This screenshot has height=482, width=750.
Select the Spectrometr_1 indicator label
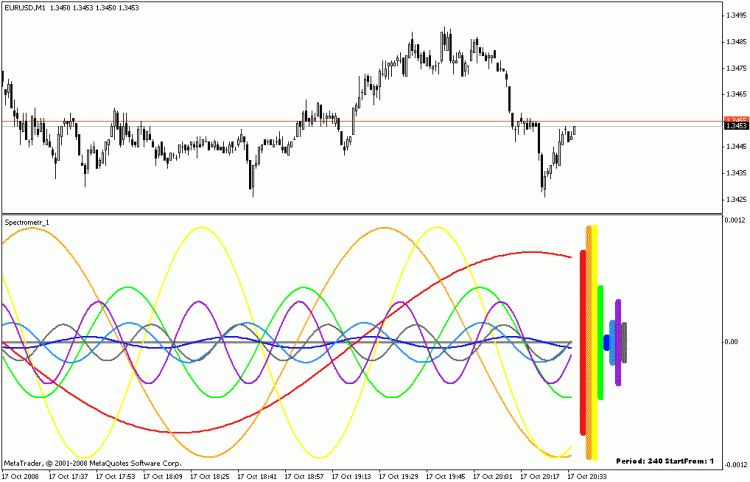click(x=27, y=222)
